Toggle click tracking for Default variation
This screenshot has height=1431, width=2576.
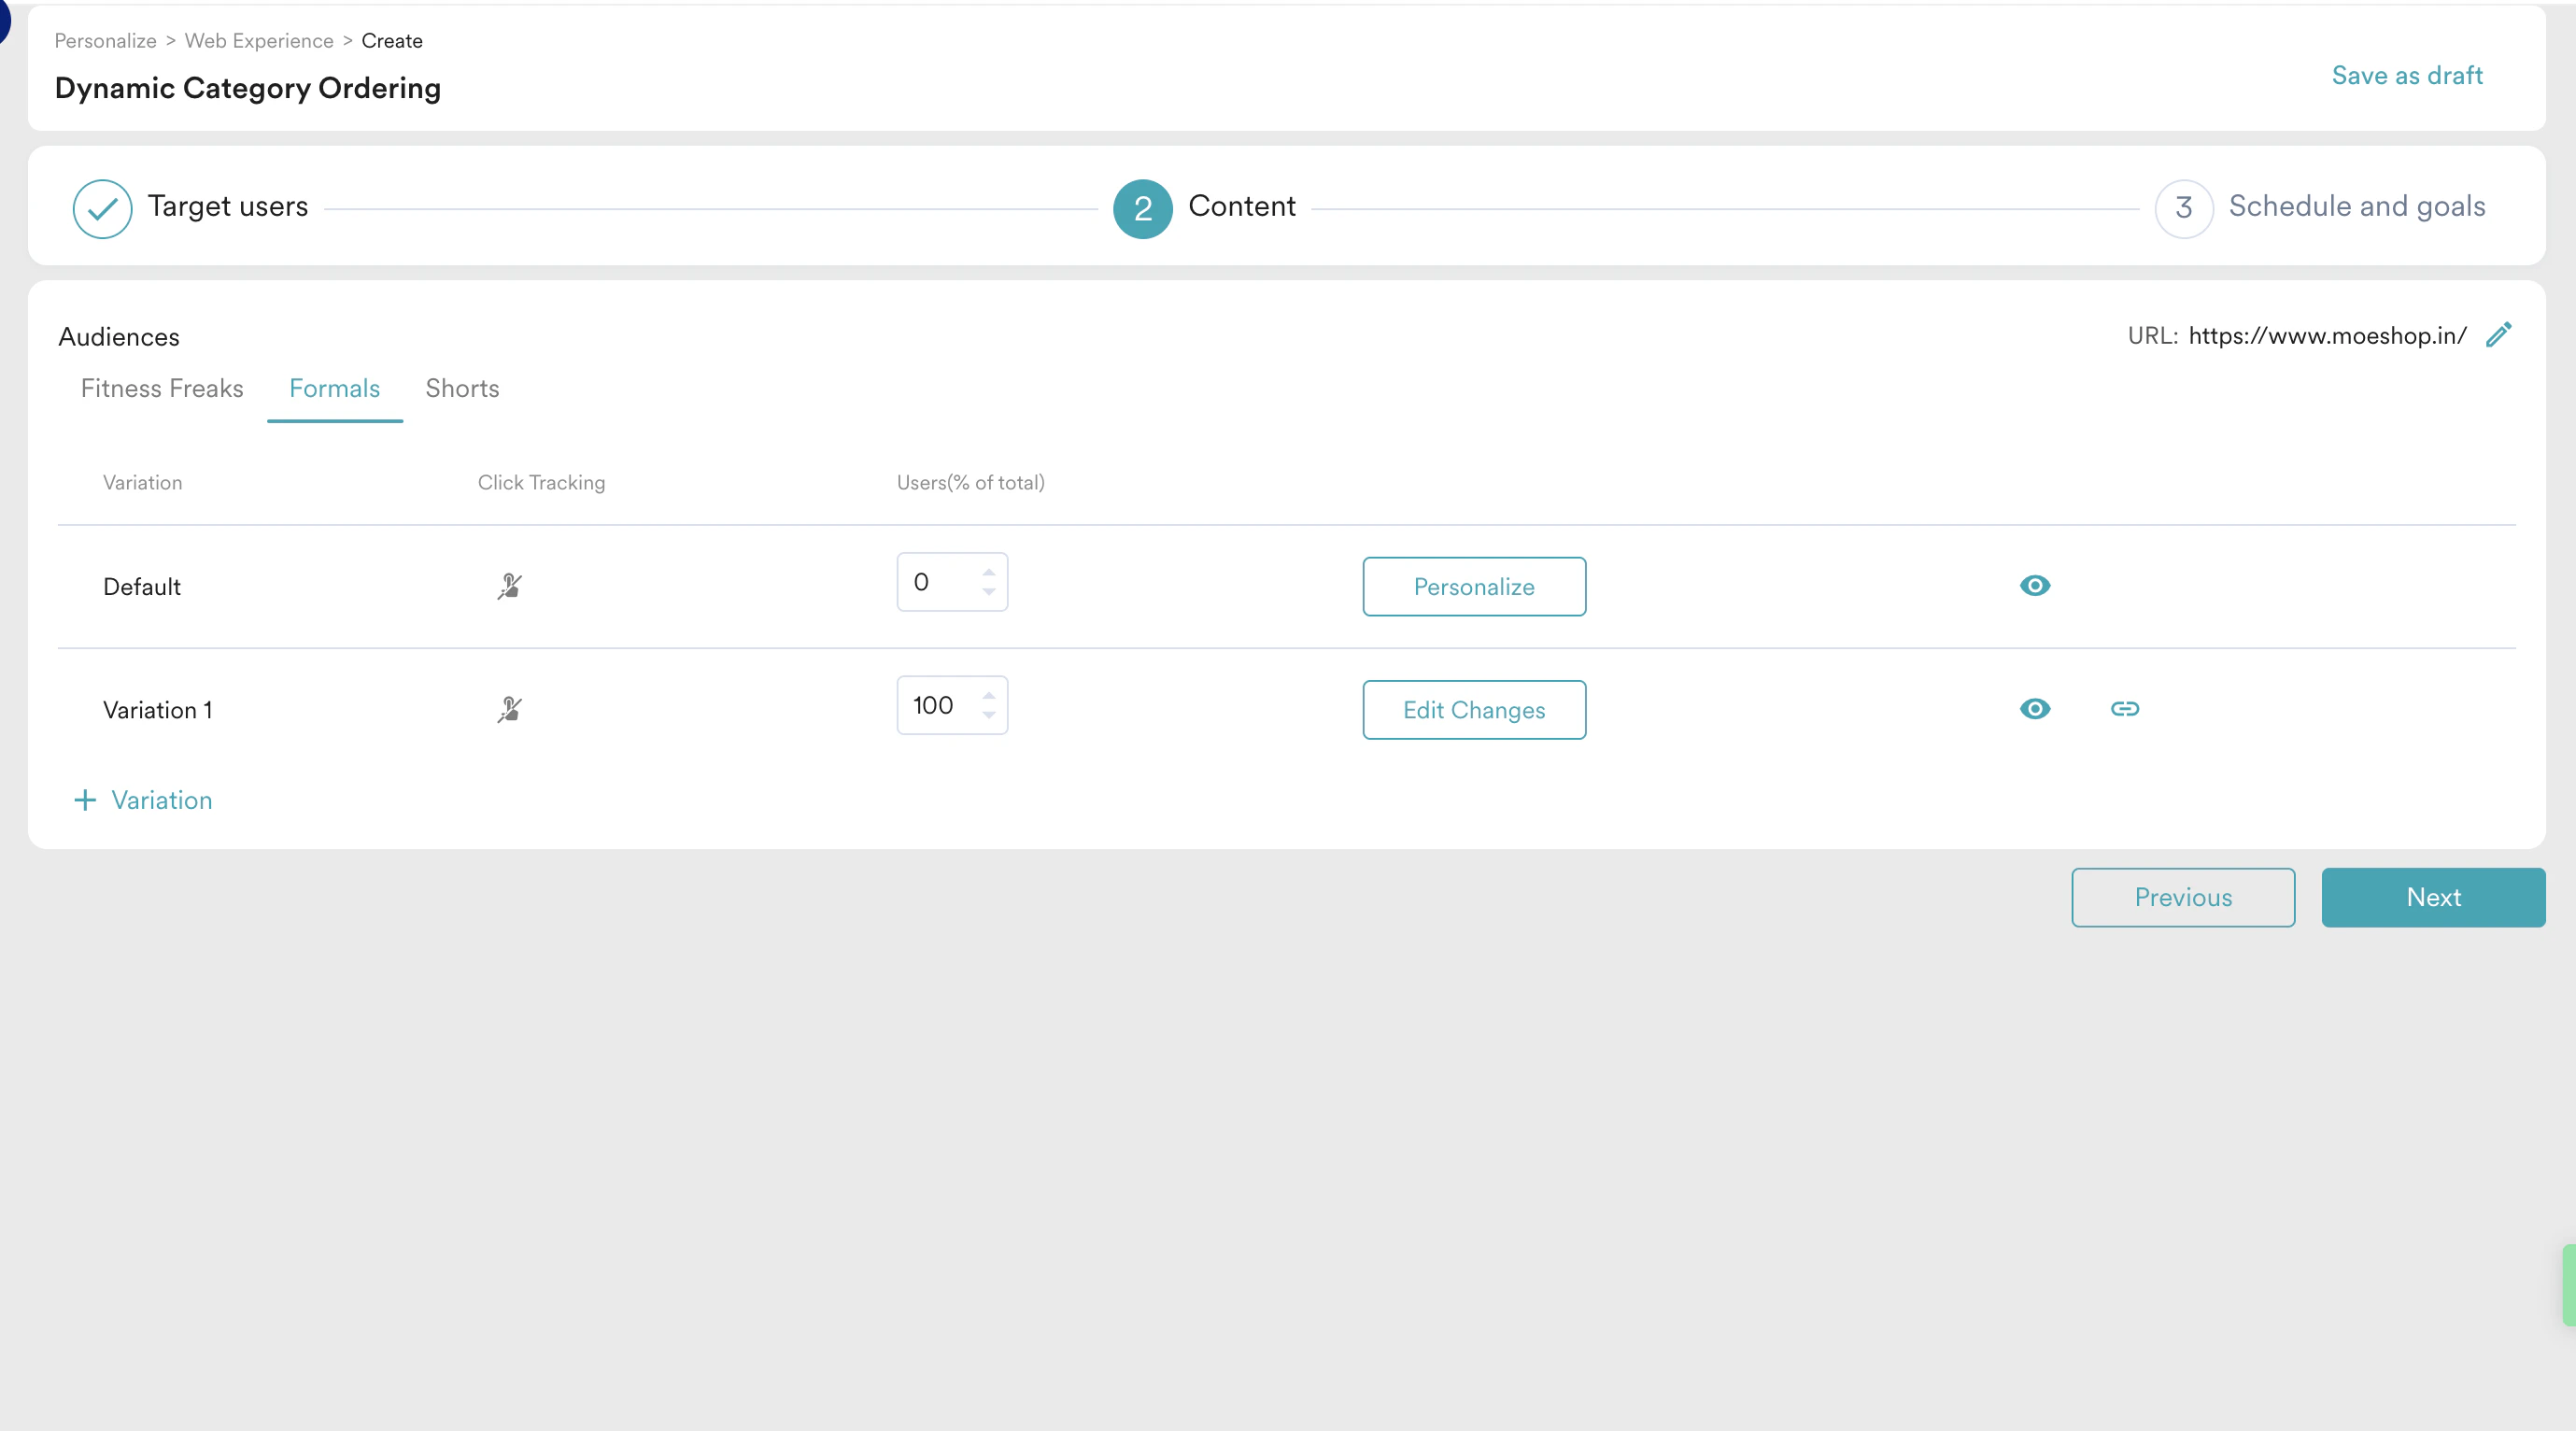coord(510,586)
